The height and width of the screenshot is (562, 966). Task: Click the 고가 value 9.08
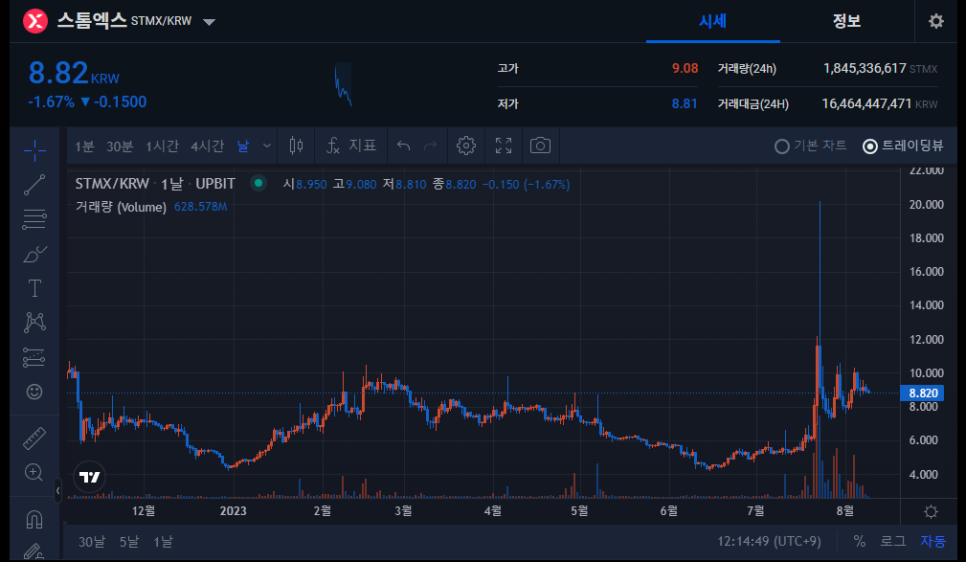click(685, 68)
